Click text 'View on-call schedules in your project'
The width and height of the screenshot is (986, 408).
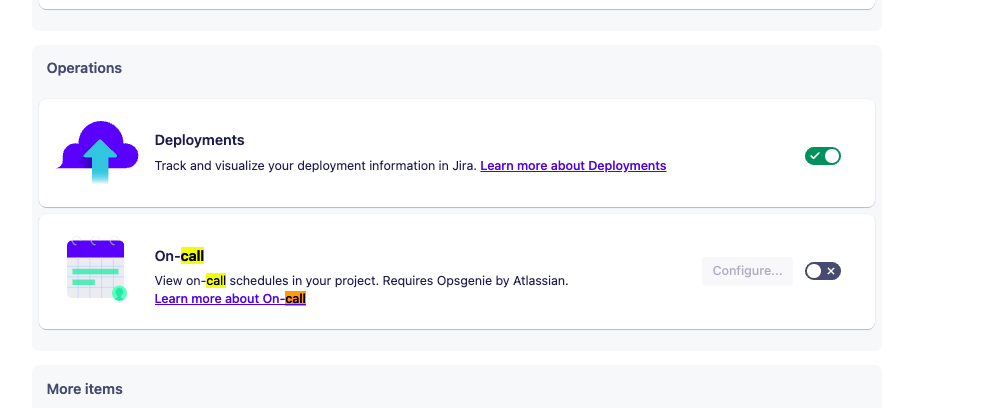[267, 280]
